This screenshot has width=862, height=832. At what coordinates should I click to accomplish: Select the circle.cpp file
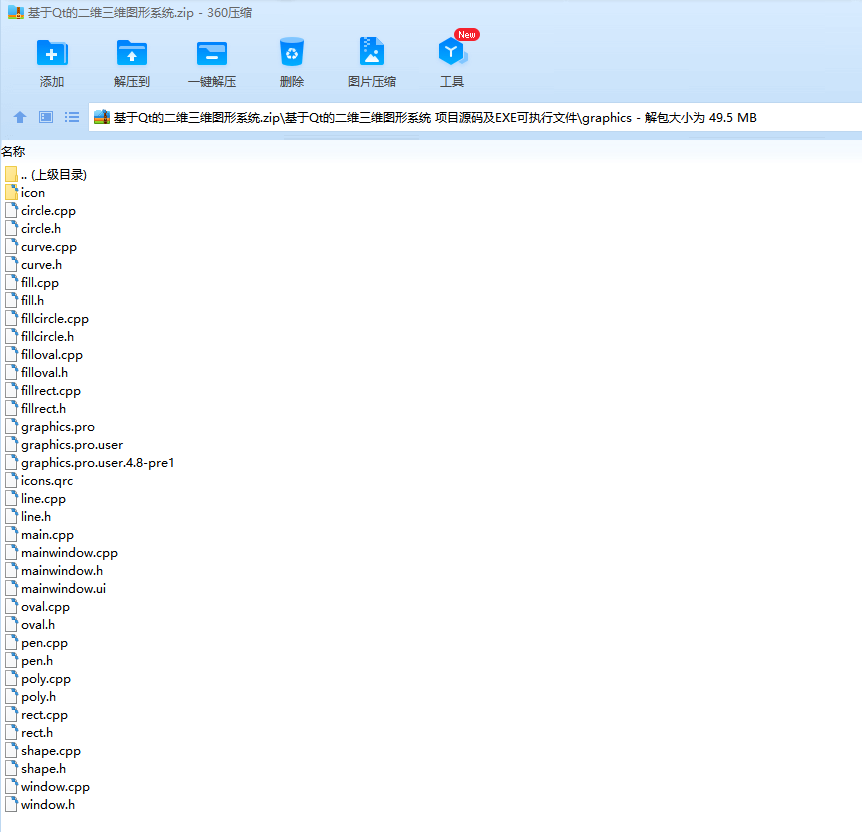pos(41,211)
